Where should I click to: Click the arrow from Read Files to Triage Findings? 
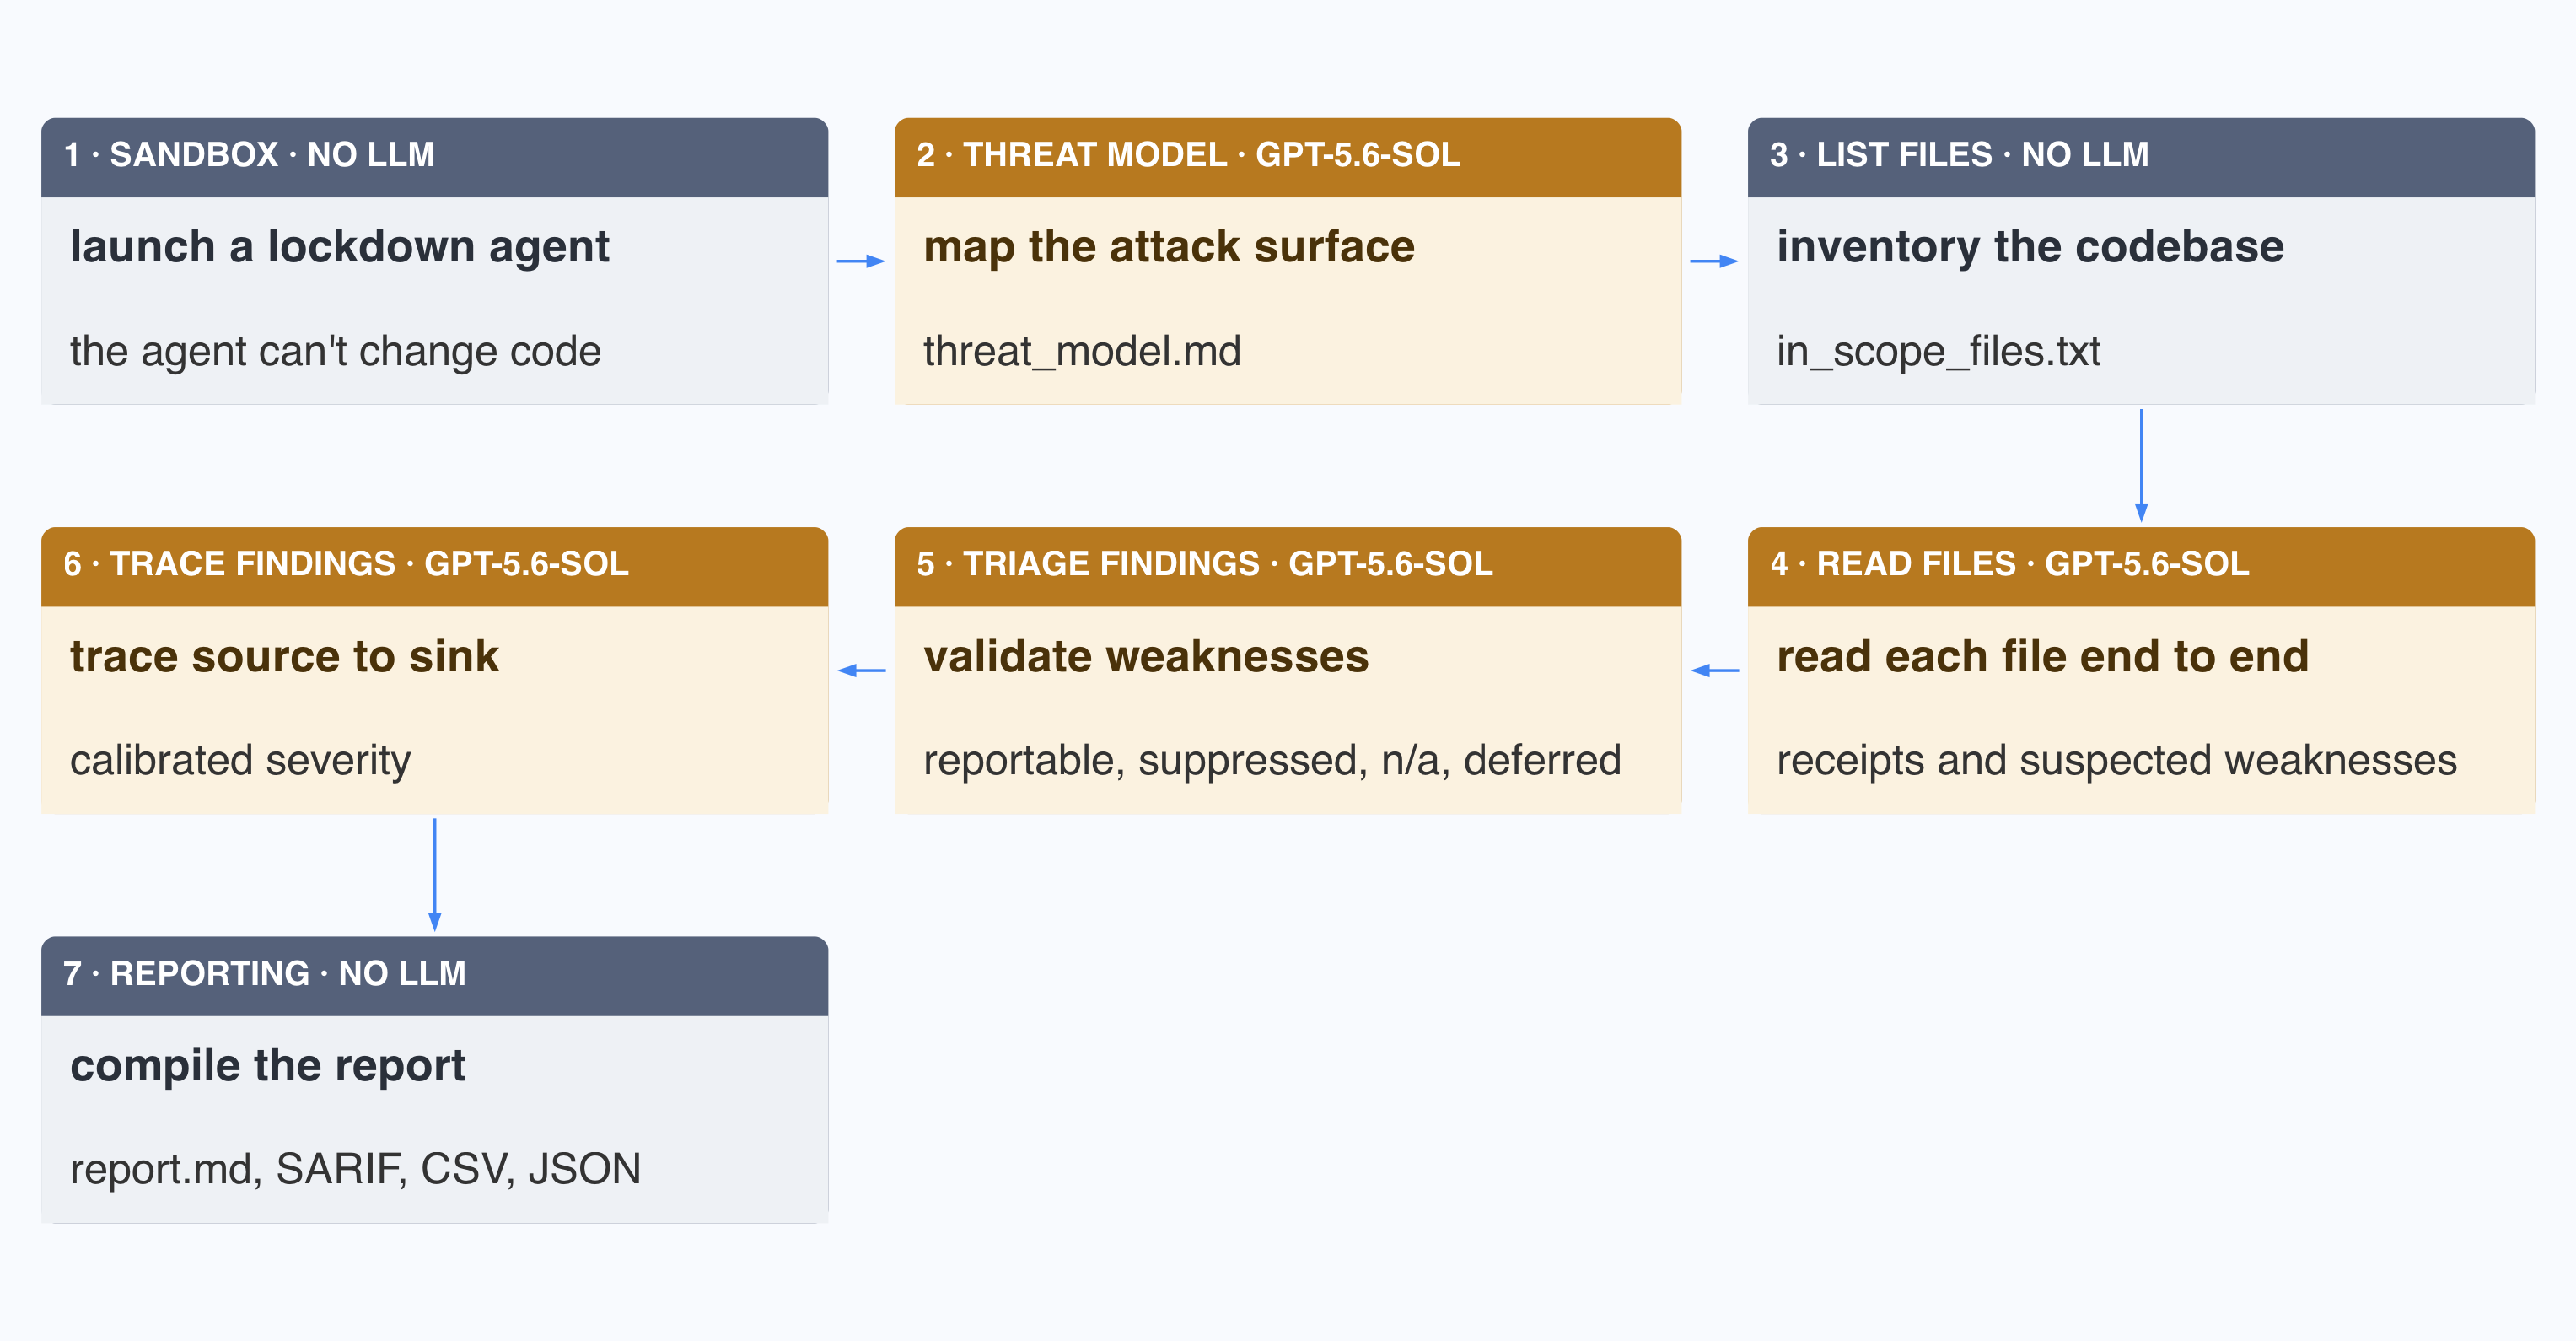[x=1714, y=670]
